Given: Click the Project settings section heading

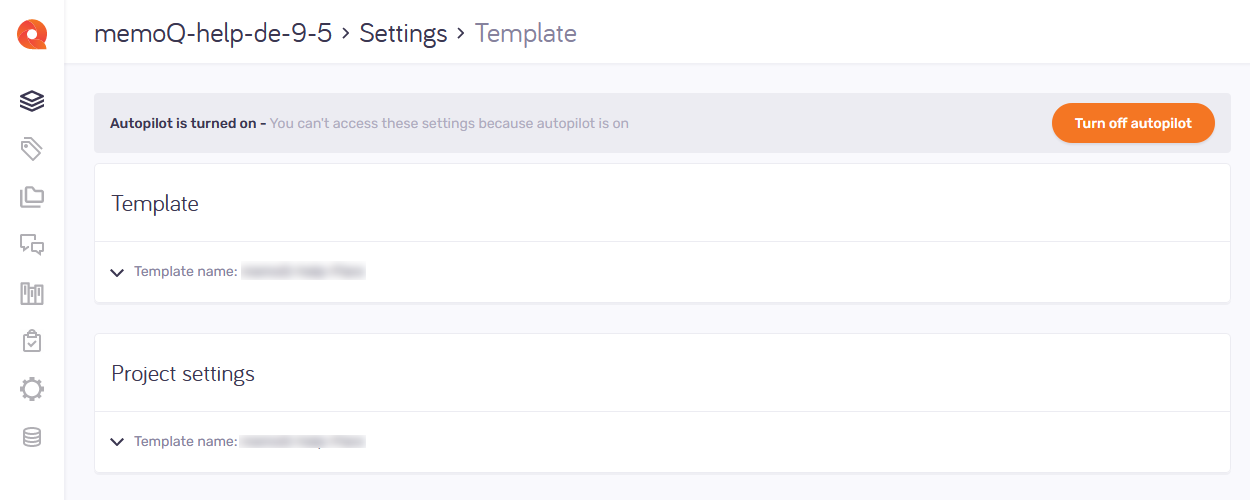Looking at the screenshot, I should coord(183,374).
